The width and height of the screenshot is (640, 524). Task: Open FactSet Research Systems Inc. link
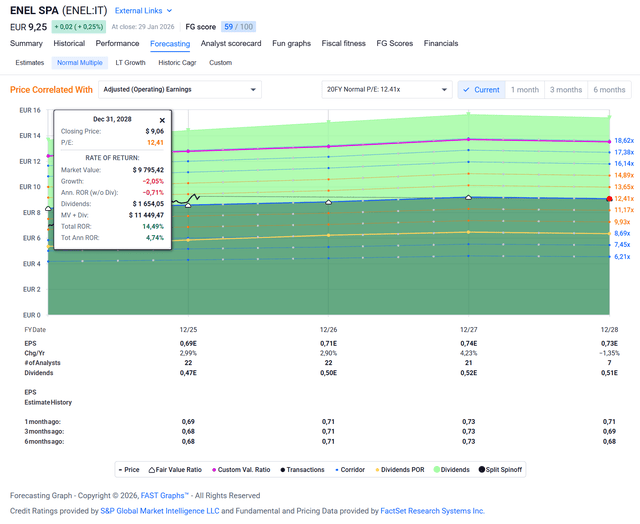point(432,511)
